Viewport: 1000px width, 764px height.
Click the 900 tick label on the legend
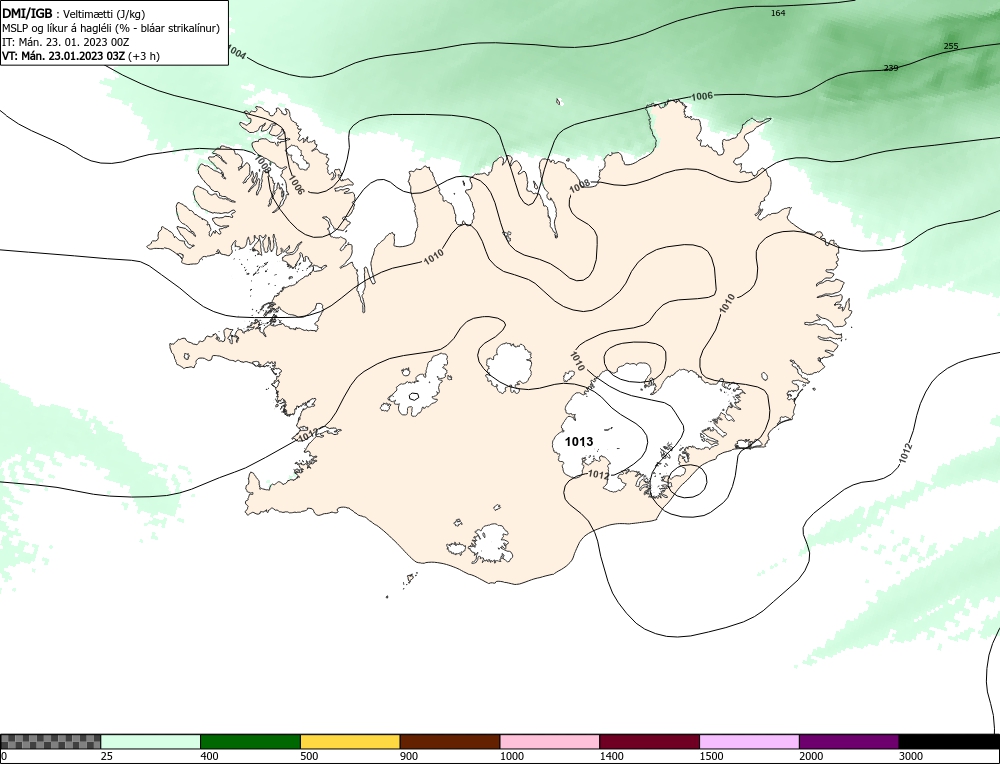[x=409, y=756]
